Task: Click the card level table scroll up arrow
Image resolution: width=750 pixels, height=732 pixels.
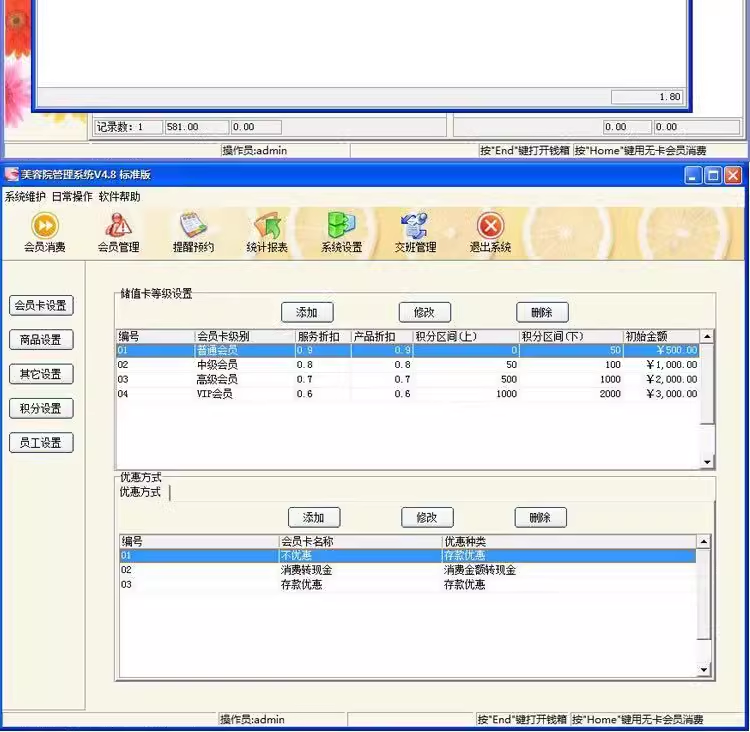Action: pyautogui.click(x=707, y=337)
